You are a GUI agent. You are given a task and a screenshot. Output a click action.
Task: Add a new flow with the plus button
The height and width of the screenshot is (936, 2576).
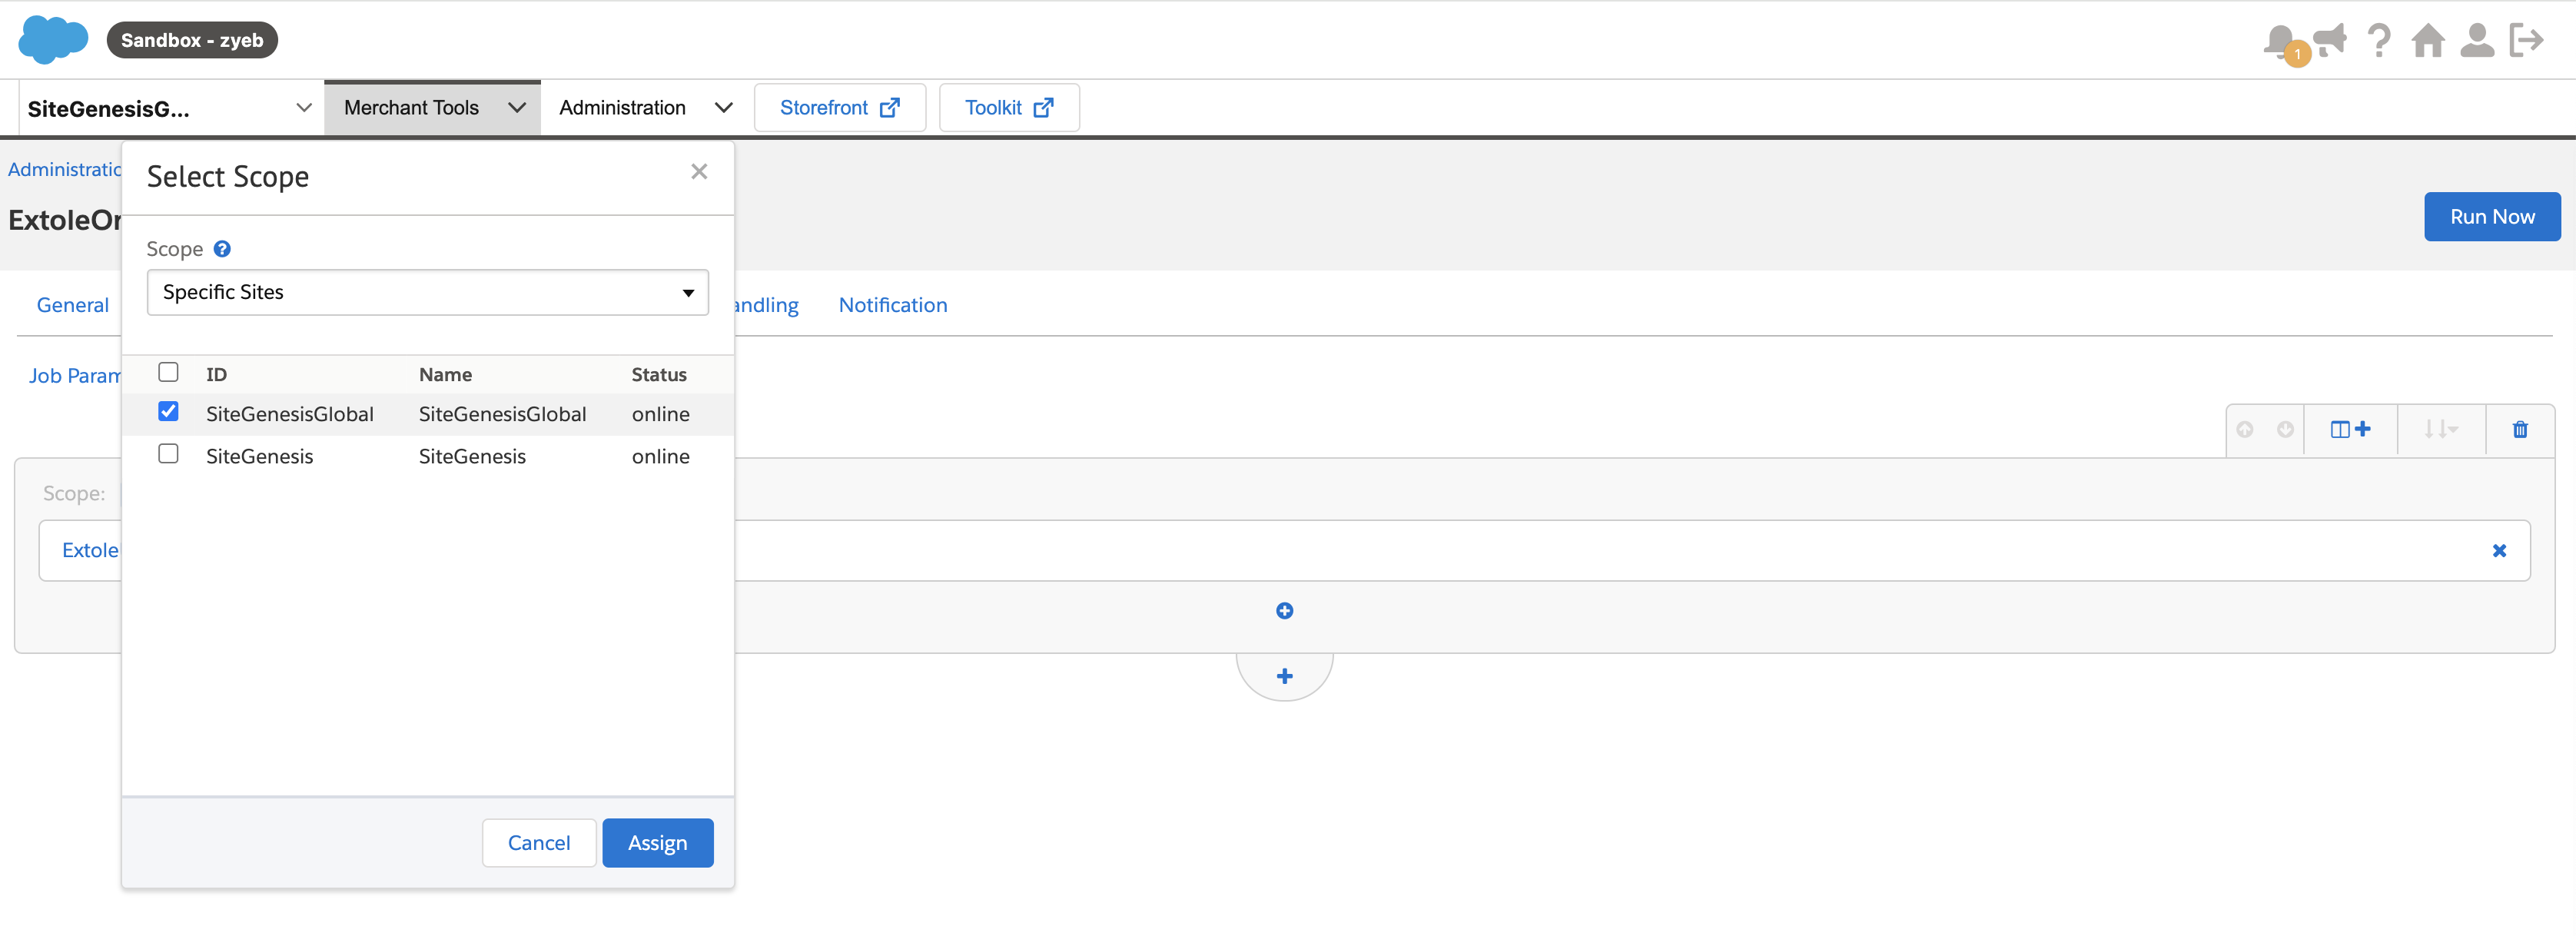tap(1285, 677)
